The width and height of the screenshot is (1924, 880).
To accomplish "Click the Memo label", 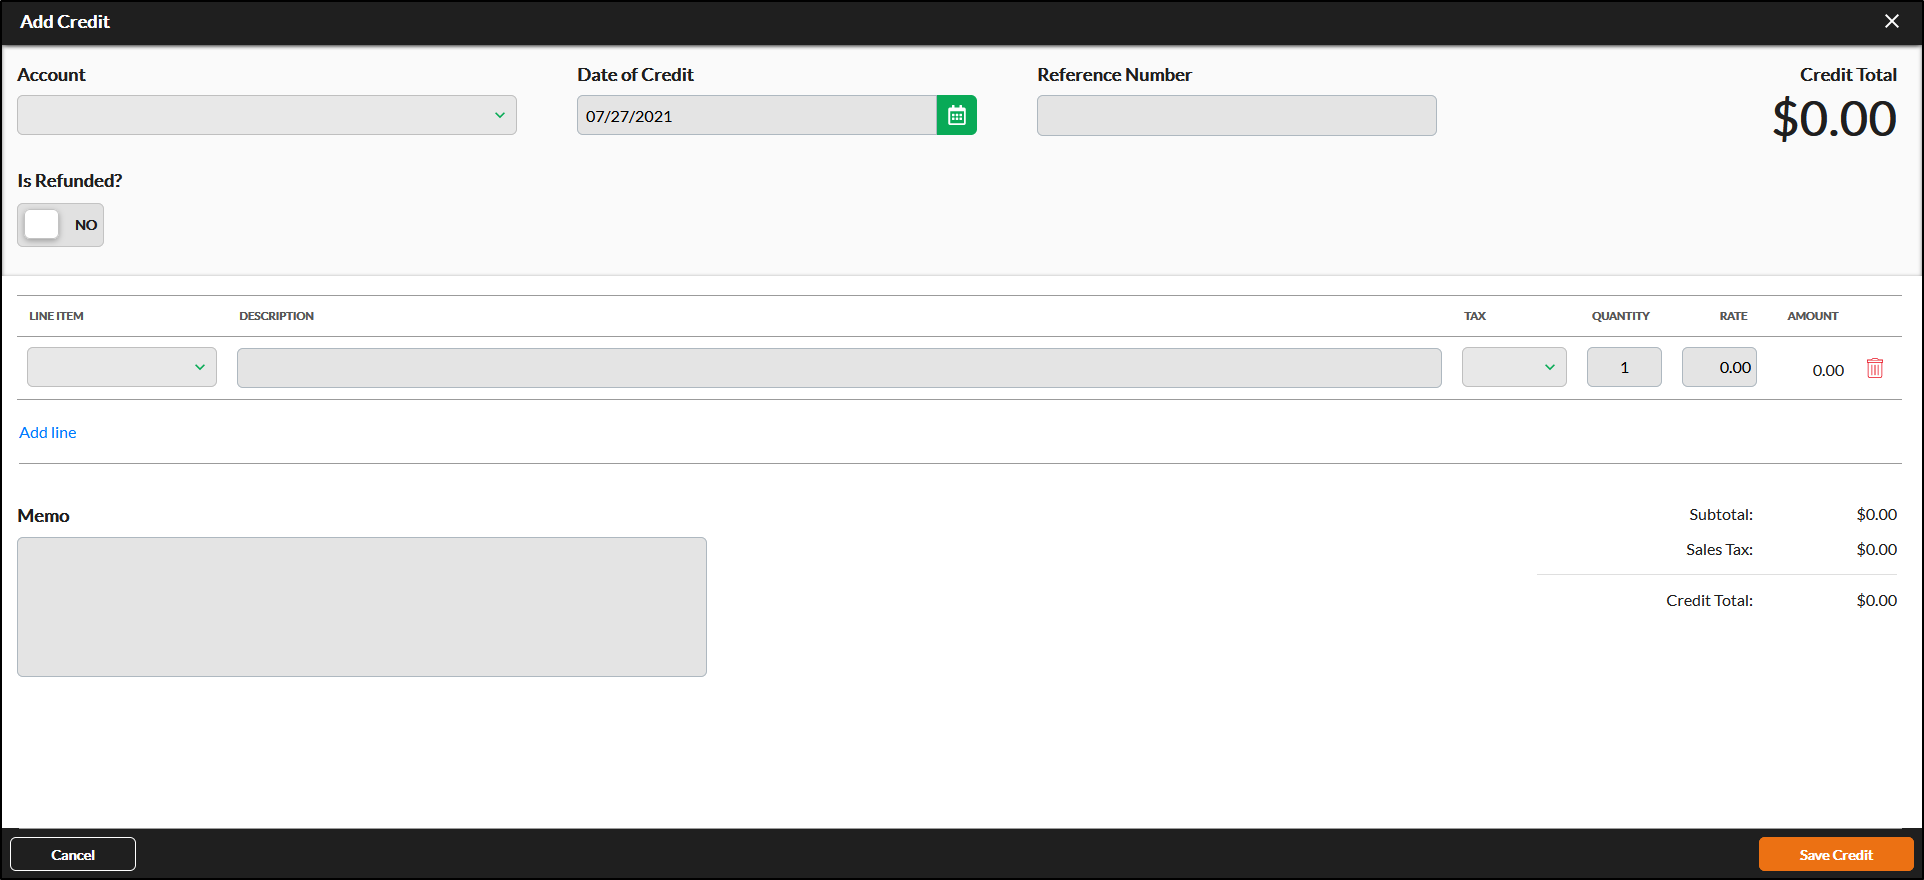I will point(43,515).
